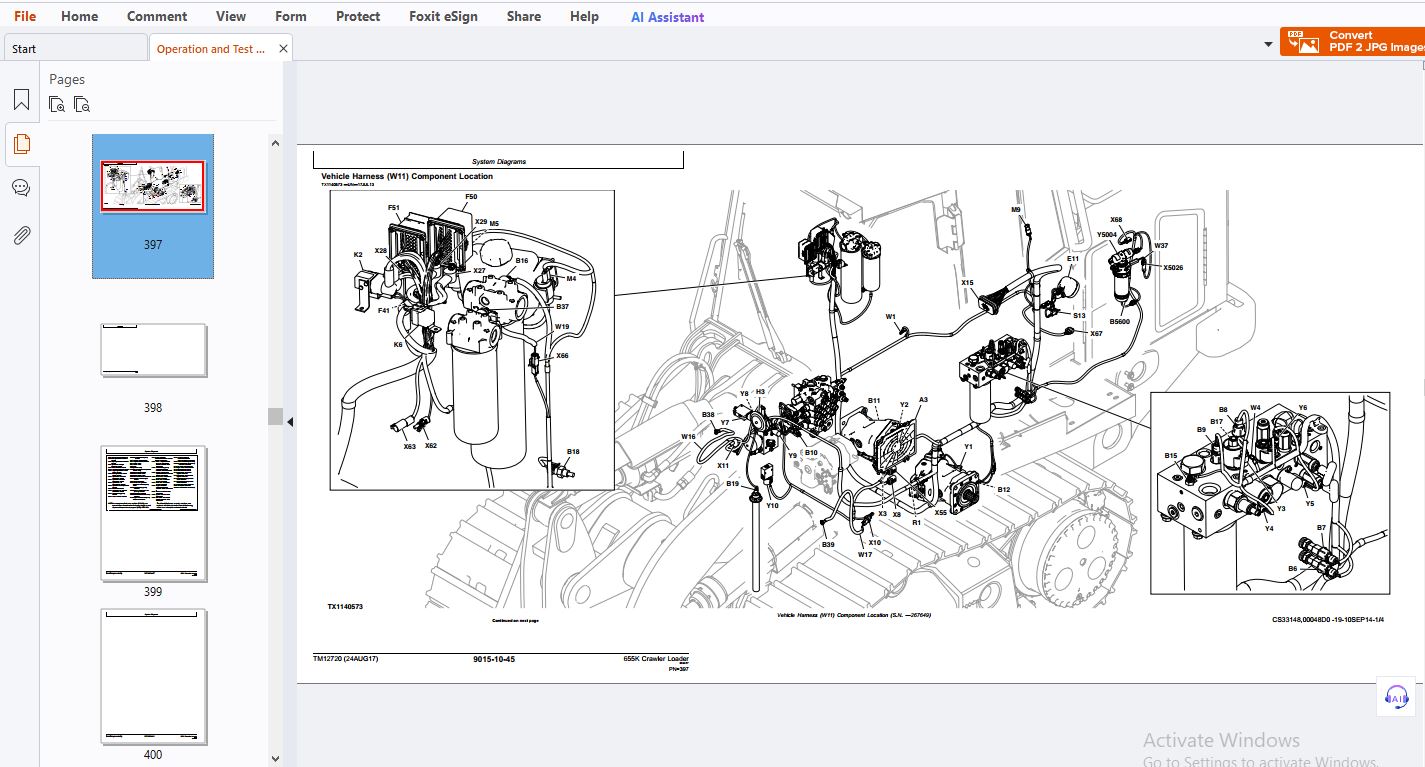Collapse the navigation panel arrow
This screenshot has height=767, width=1425.
[x=291, y=422]
